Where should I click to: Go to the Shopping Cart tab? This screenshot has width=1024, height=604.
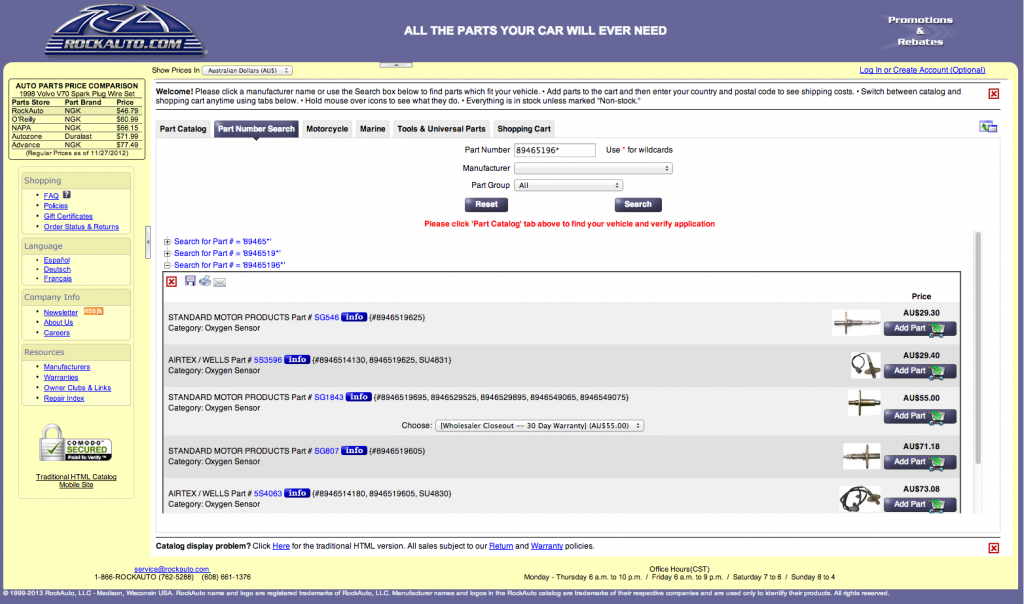coord(524,129)
